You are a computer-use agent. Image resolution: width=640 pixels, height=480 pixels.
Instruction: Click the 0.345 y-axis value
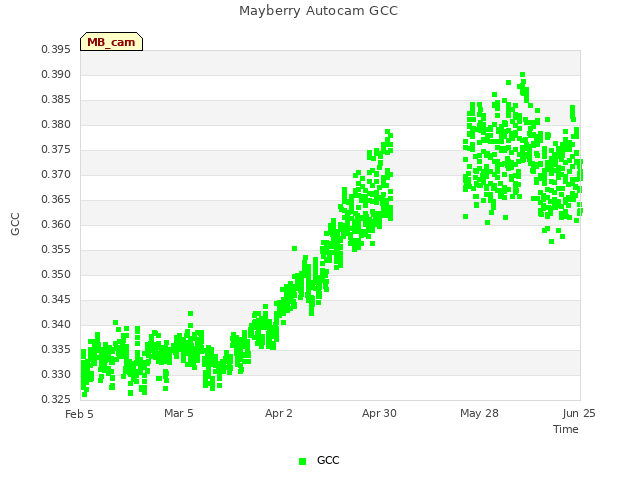click(x=56, y=300)
